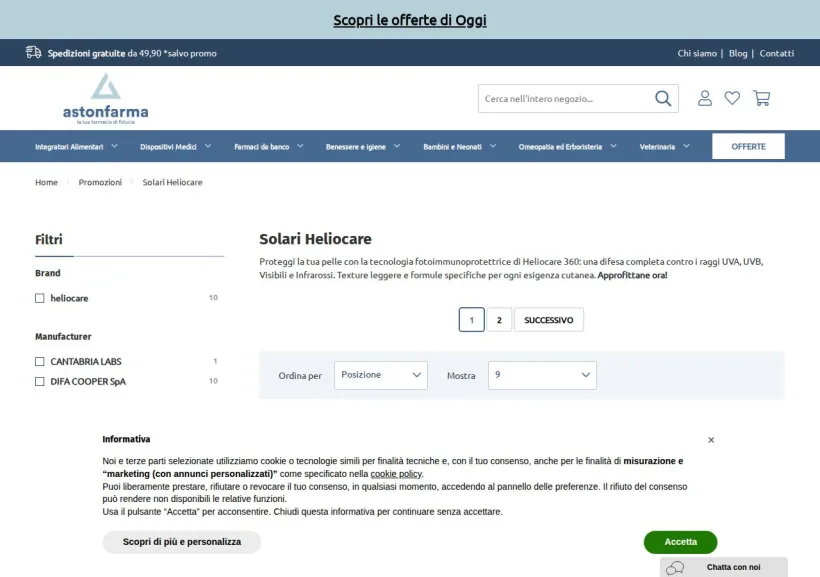Tick the CANTABRIA LABS checkbox
Viewport: 820px width, 577px height.
[40, 361]
